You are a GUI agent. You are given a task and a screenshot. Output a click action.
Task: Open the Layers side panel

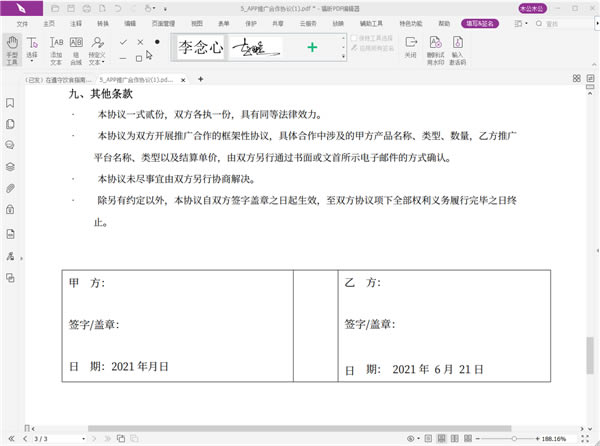(10, 166)
